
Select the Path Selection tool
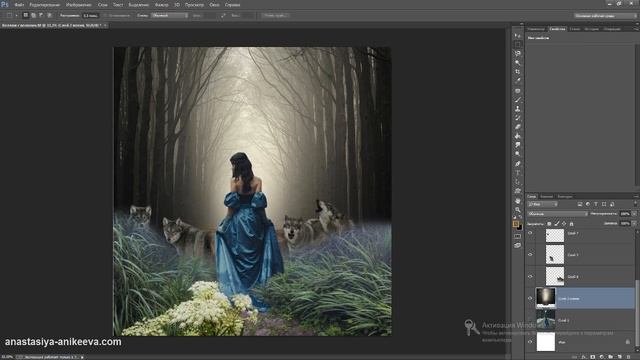[x=518, y=182]
